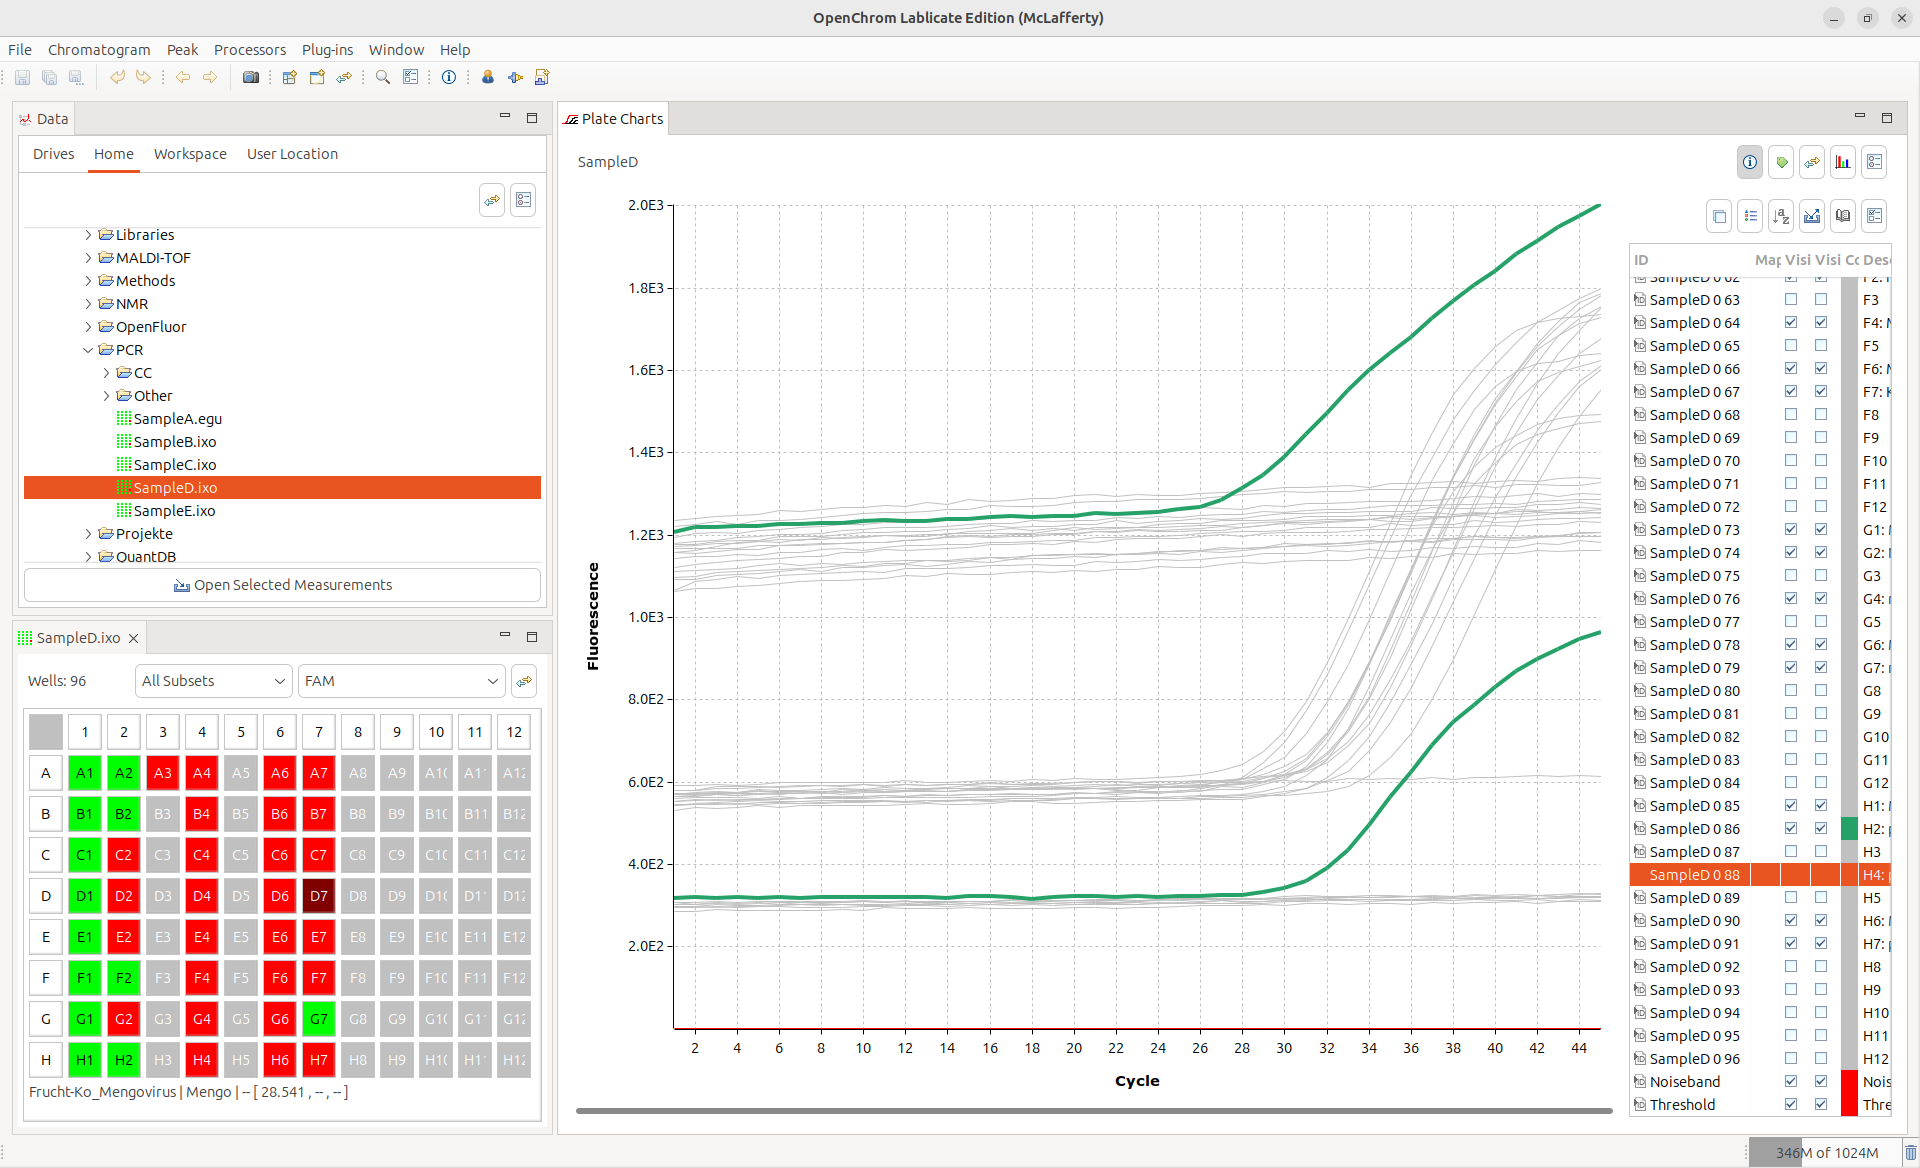Click the A-Z sort icon above series list
The height and width of the screenshot is (1168, 1920).
coord(1780,216)
